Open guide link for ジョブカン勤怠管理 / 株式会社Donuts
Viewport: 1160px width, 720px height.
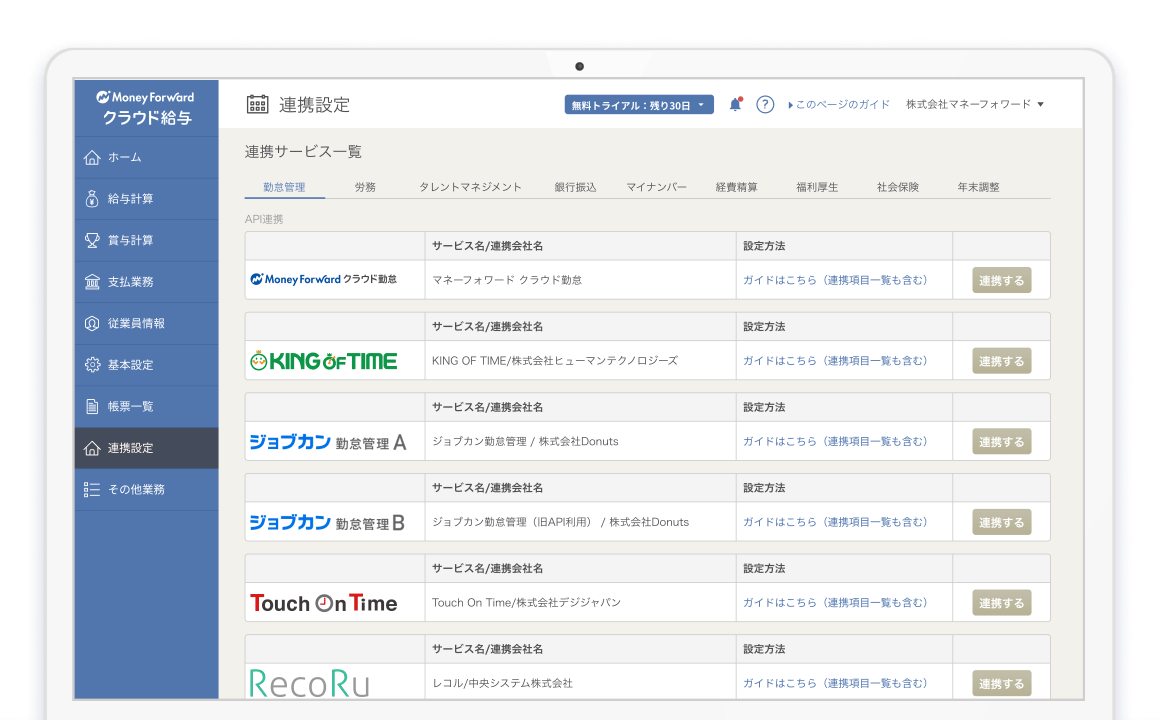point(835,441)
